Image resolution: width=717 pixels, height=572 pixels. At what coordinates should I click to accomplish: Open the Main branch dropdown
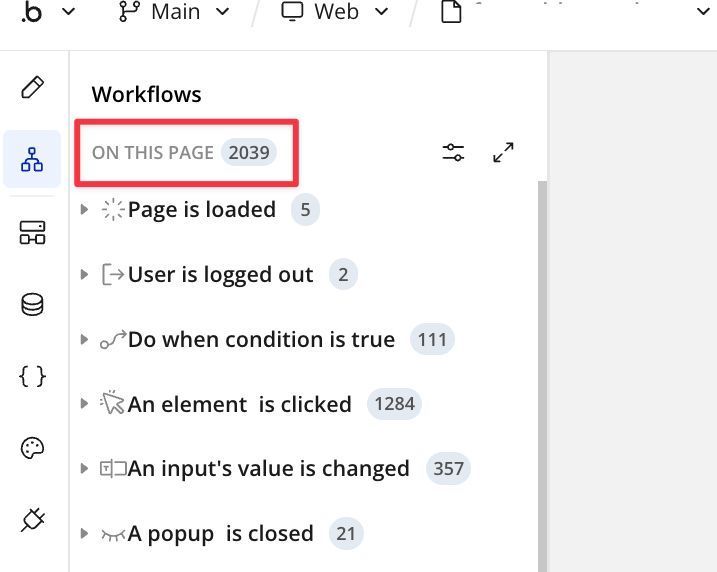click(x=174, y=12)
